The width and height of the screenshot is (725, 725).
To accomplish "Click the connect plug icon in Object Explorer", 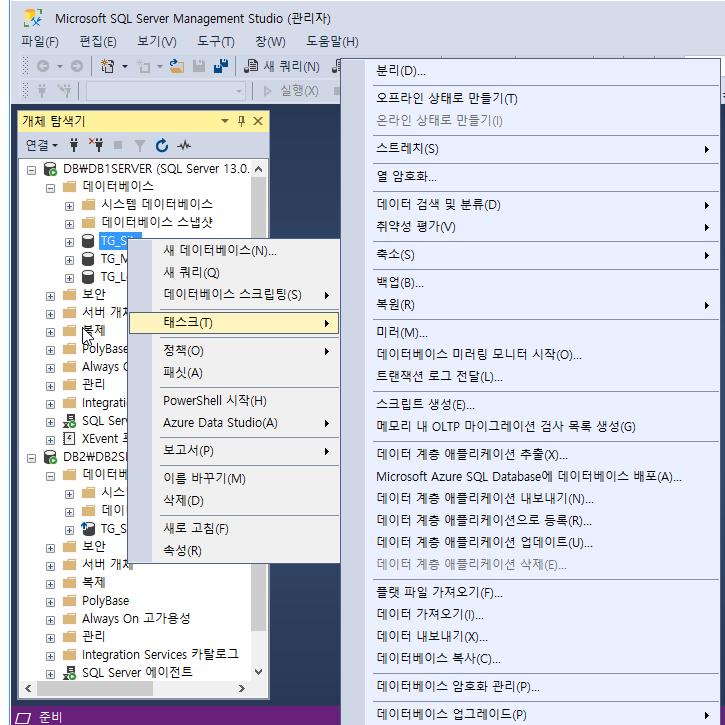I will [74, 146].
